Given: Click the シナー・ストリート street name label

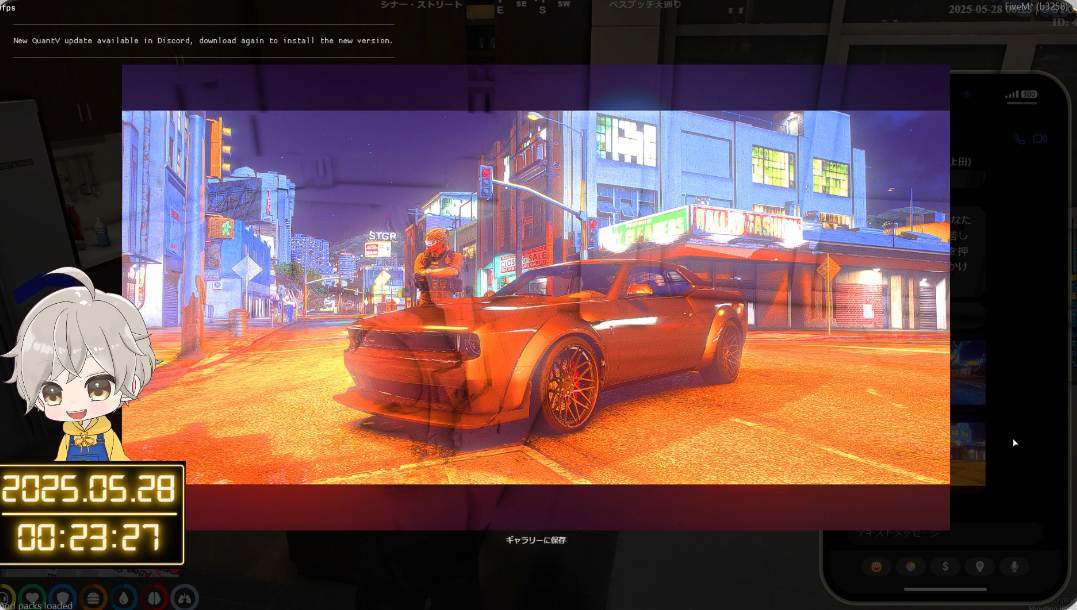Looking at the screenshot, I should 422,5.
